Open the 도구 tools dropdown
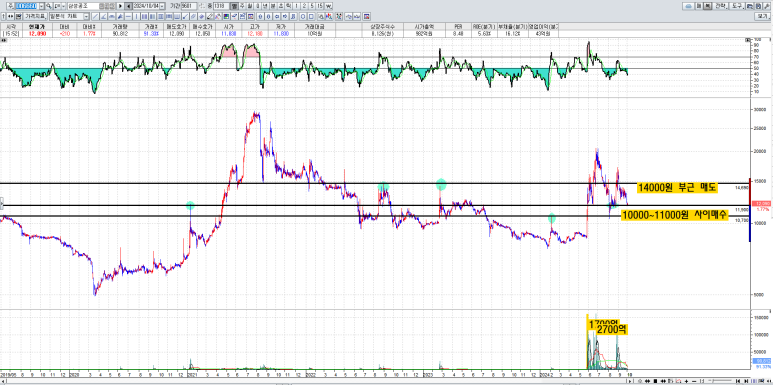This screenshot has width=773, height=385. 737,6
